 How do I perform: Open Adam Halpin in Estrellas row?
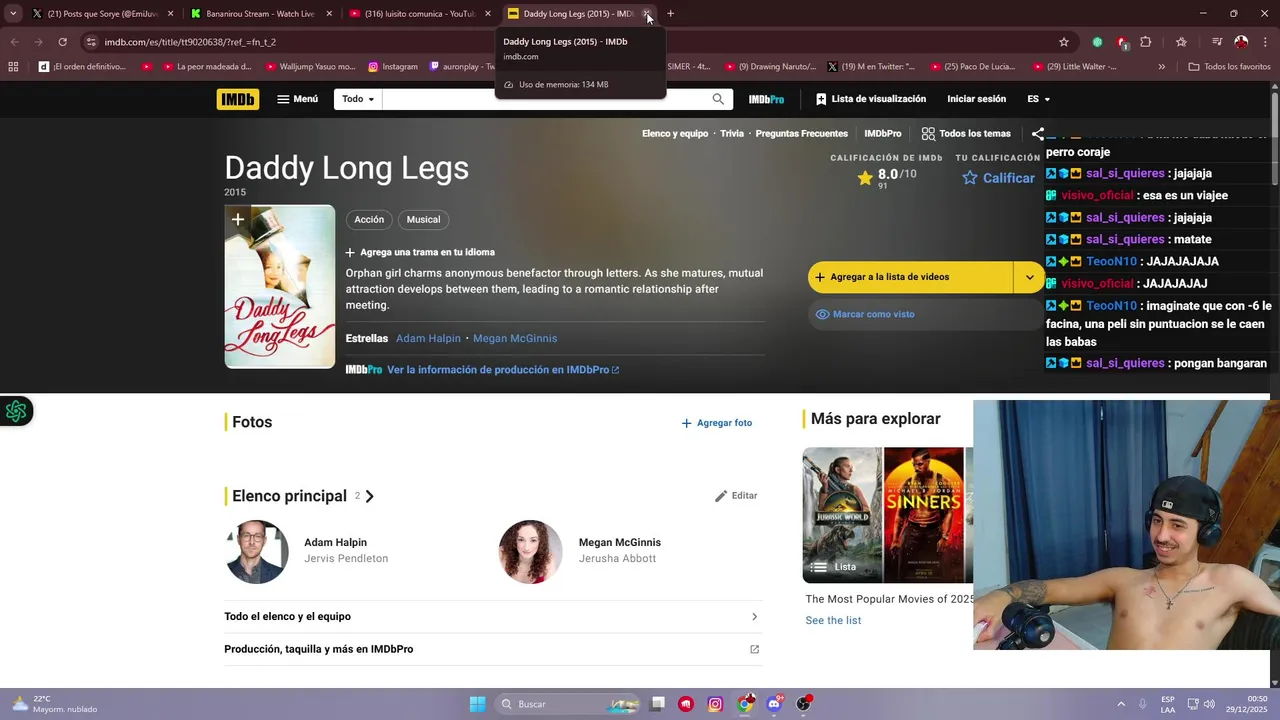[x=428, y=339]
